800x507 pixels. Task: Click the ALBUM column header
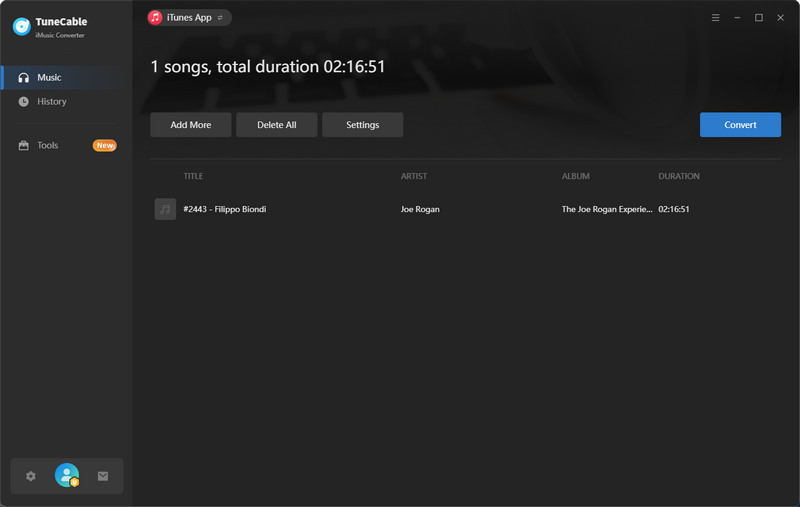576,176
